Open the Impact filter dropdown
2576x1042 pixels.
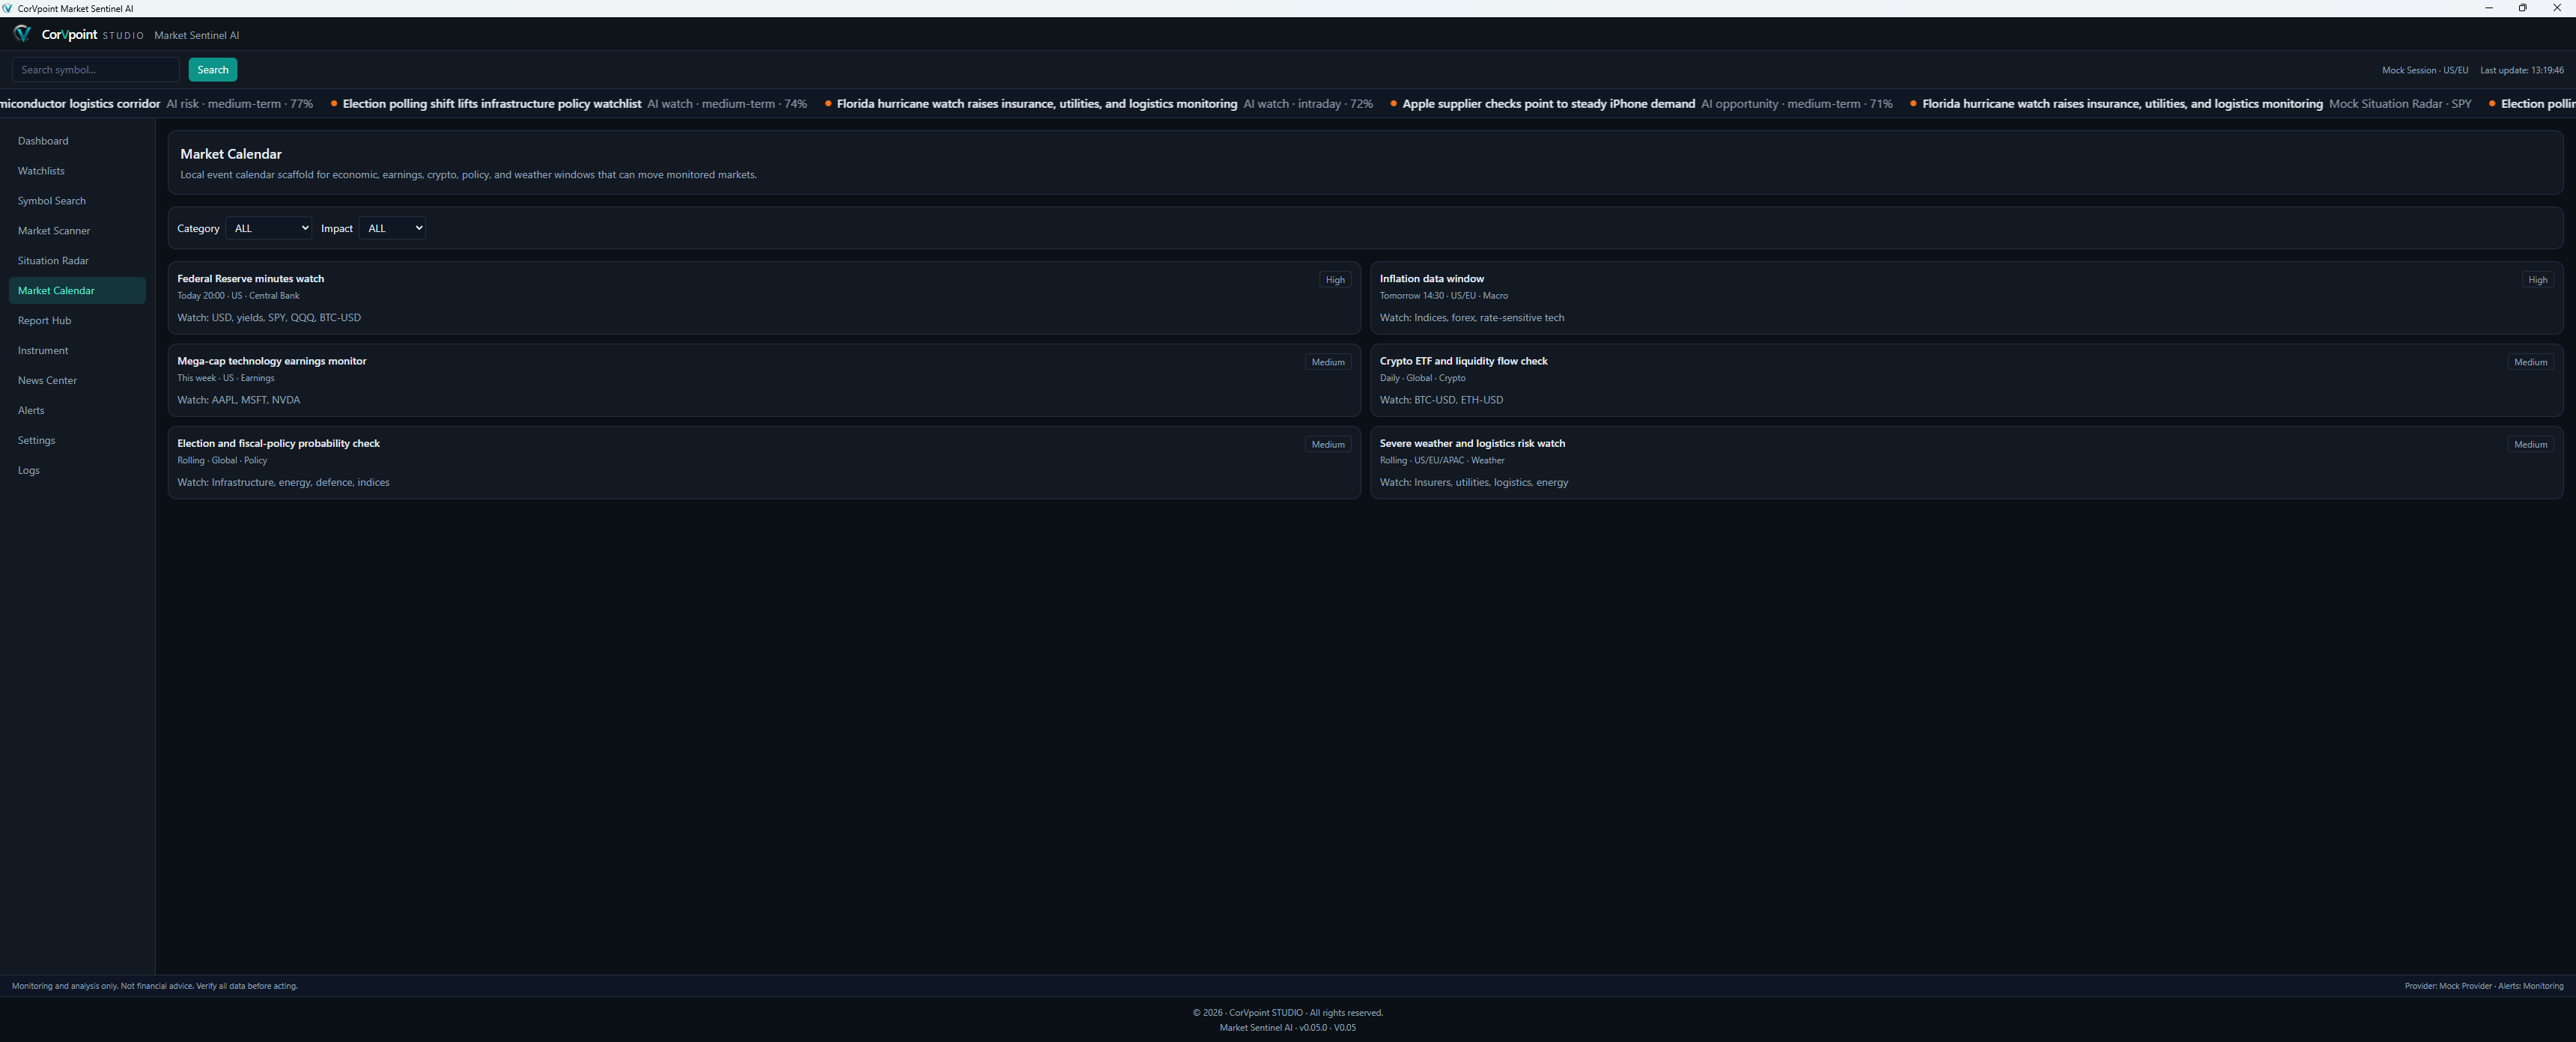pos(393,228)
